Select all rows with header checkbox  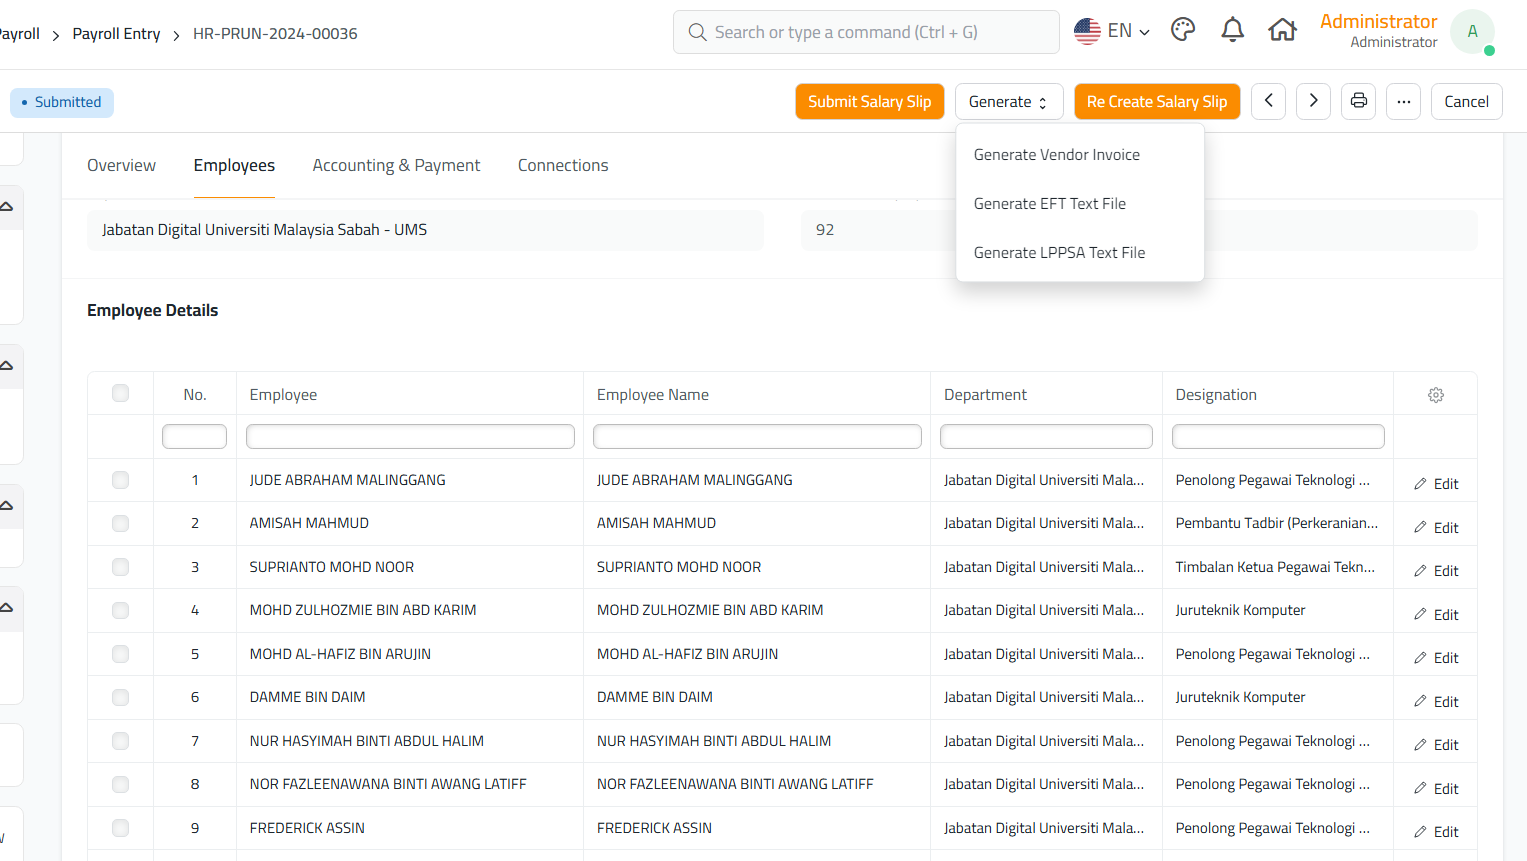point(121,393)
